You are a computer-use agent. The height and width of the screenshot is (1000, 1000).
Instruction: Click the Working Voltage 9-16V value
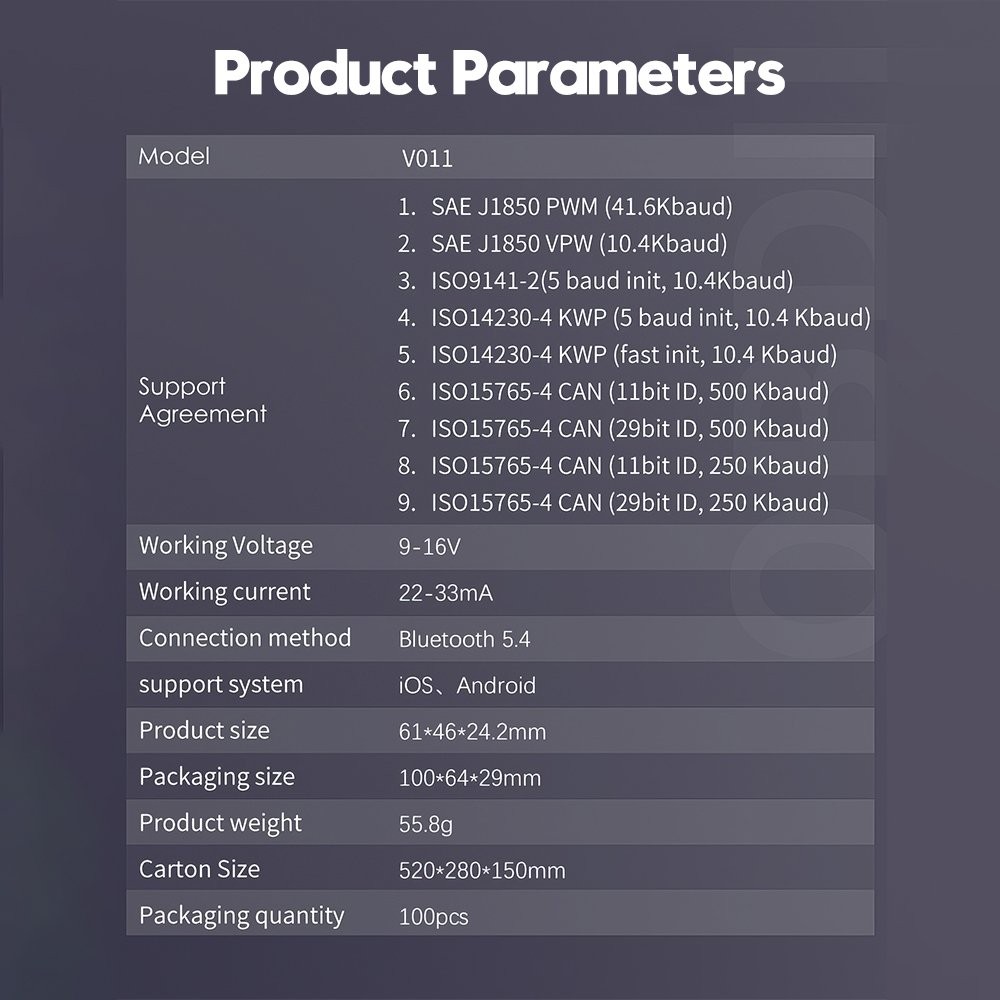tap(429, 547)
